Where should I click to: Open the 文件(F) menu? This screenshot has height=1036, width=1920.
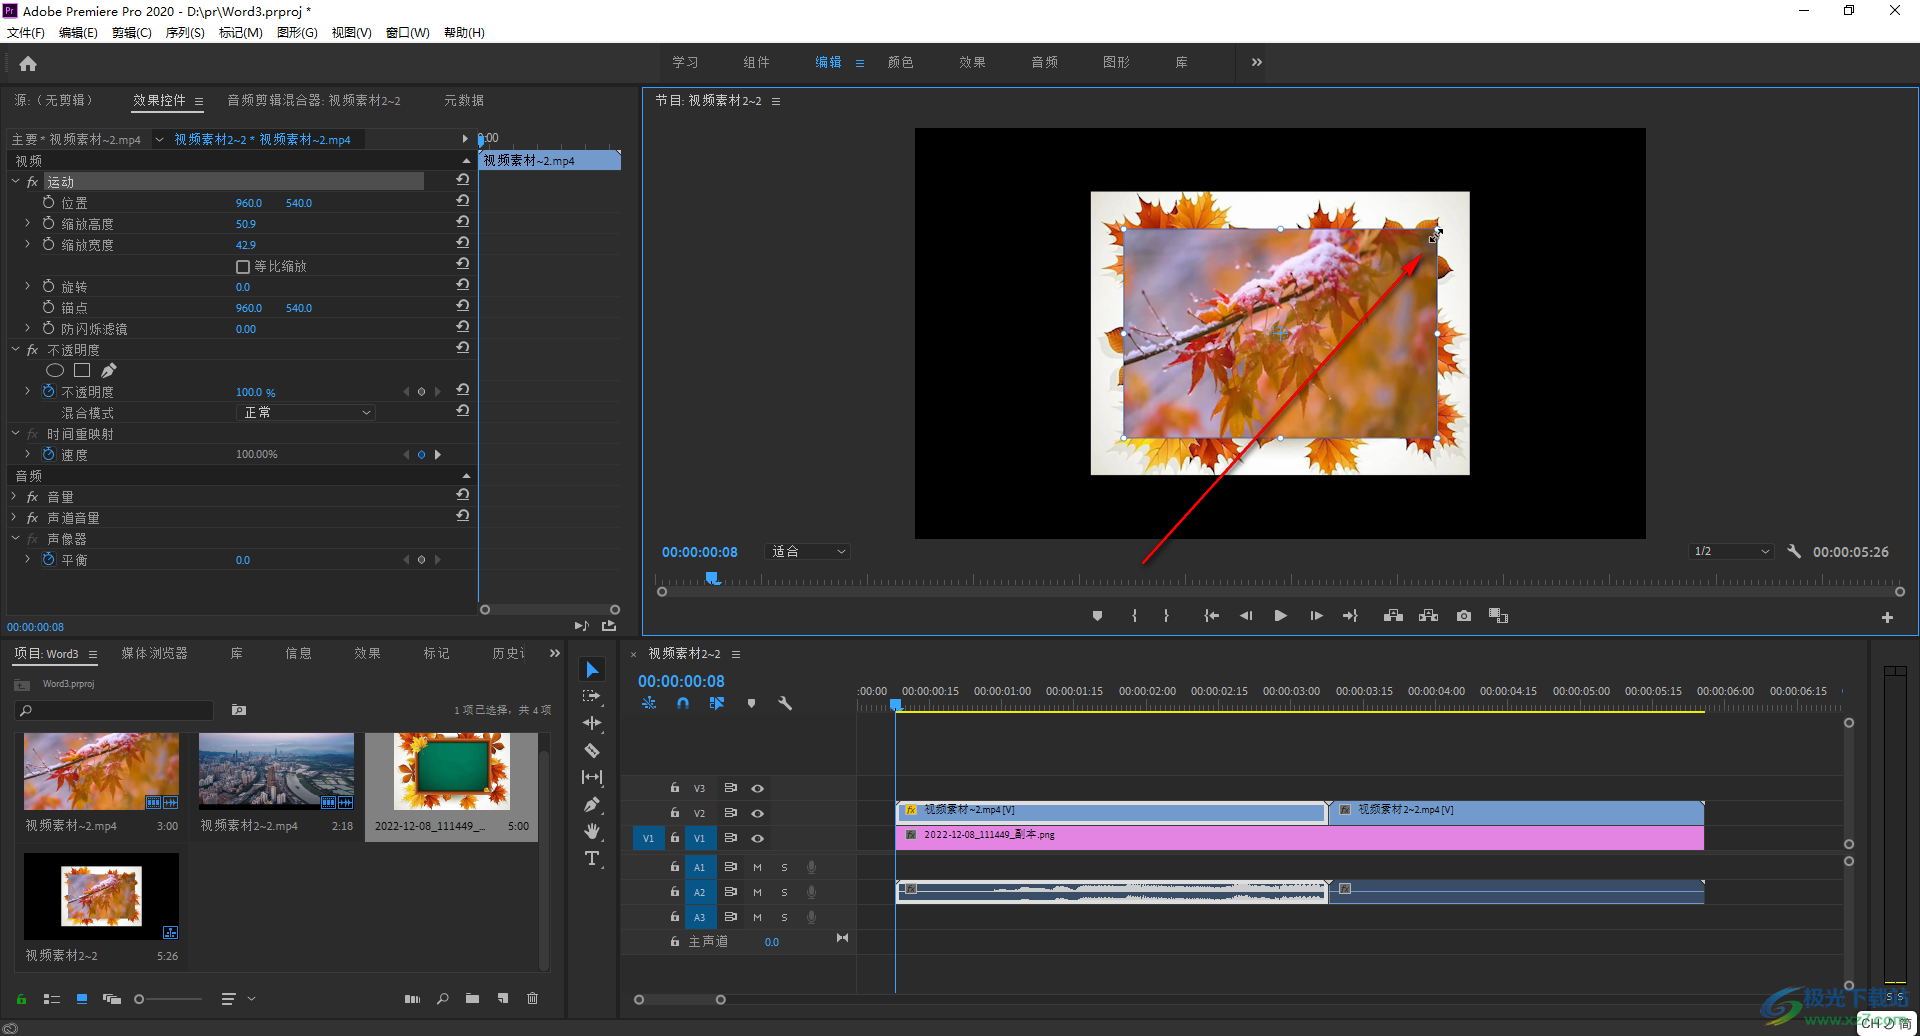[x=26, y=33]
